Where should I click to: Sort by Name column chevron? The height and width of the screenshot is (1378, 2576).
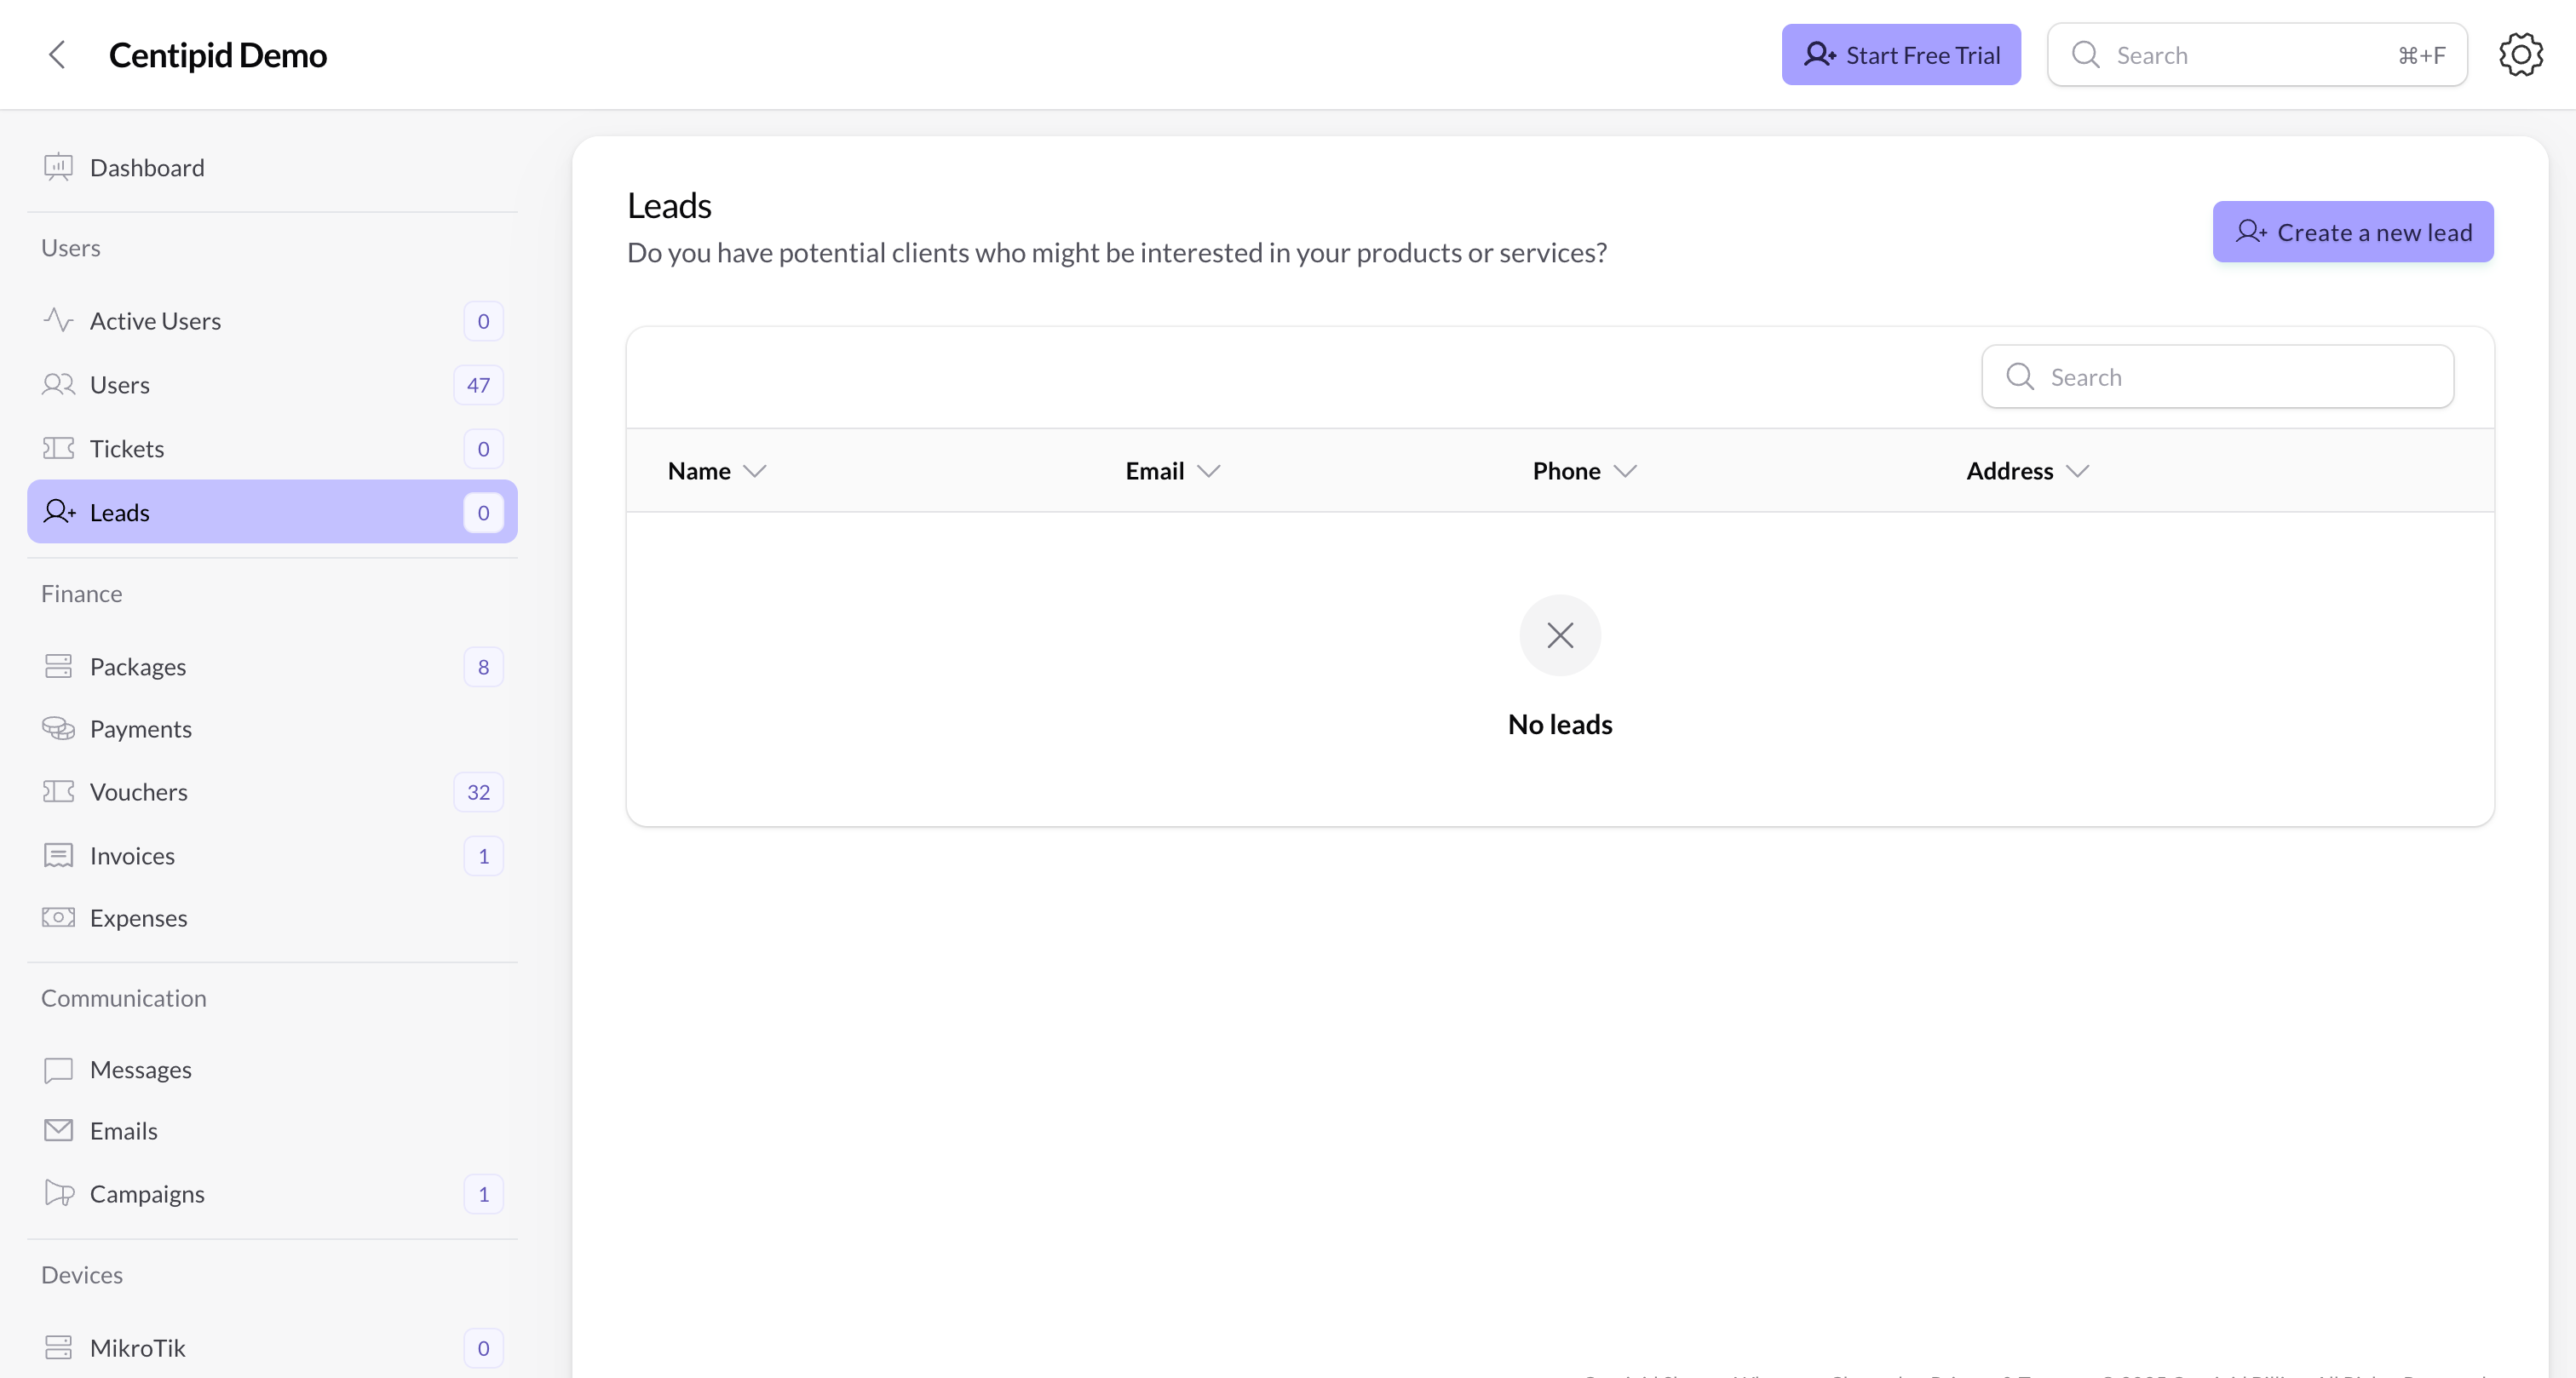[755, 471]
